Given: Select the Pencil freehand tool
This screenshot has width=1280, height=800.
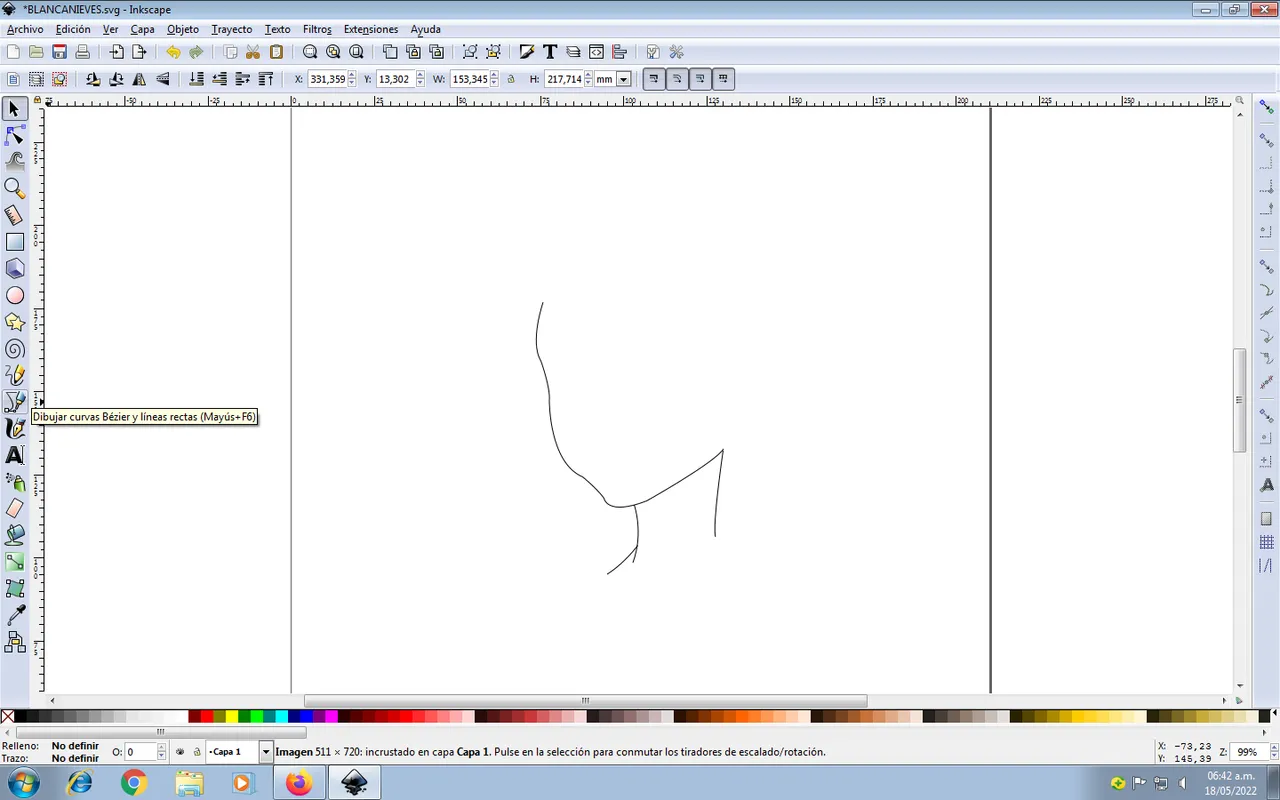Looking at the screenshot, I should (x=15, y=375).
